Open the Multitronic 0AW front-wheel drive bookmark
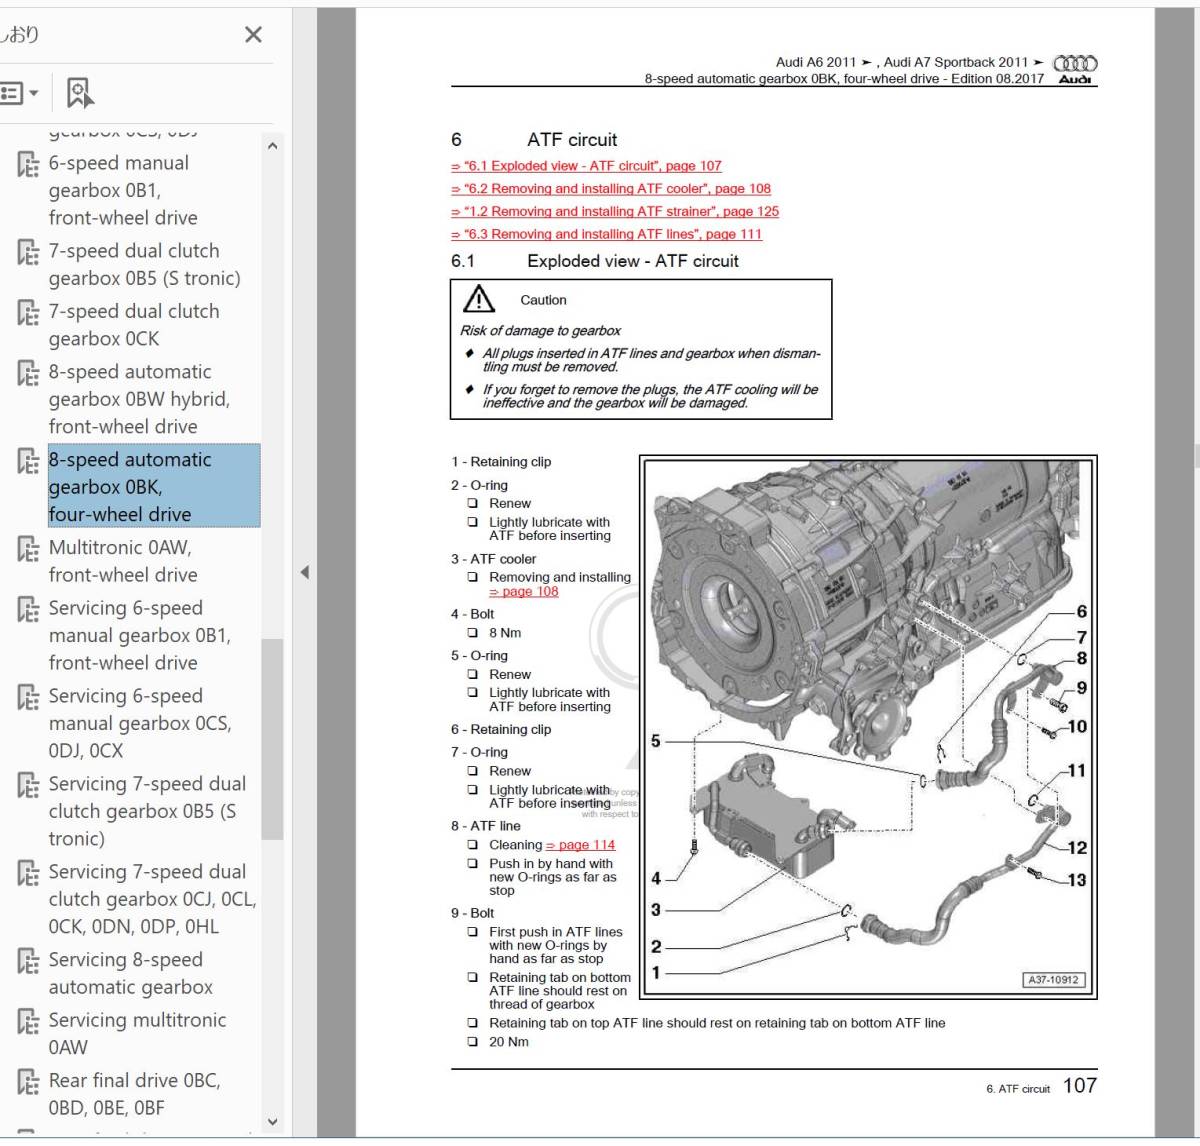This screenshot has height=1146, width=1200. coord(123,561)
